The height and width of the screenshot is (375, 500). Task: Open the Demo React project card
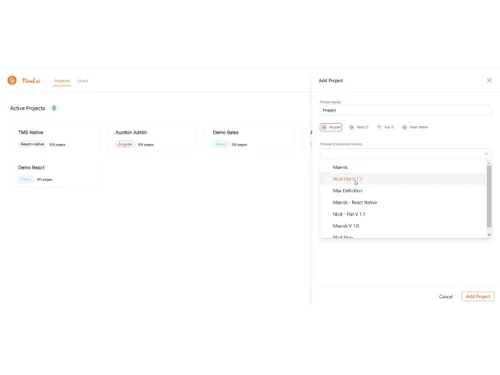pyautogui.click(x=55, y=173)
